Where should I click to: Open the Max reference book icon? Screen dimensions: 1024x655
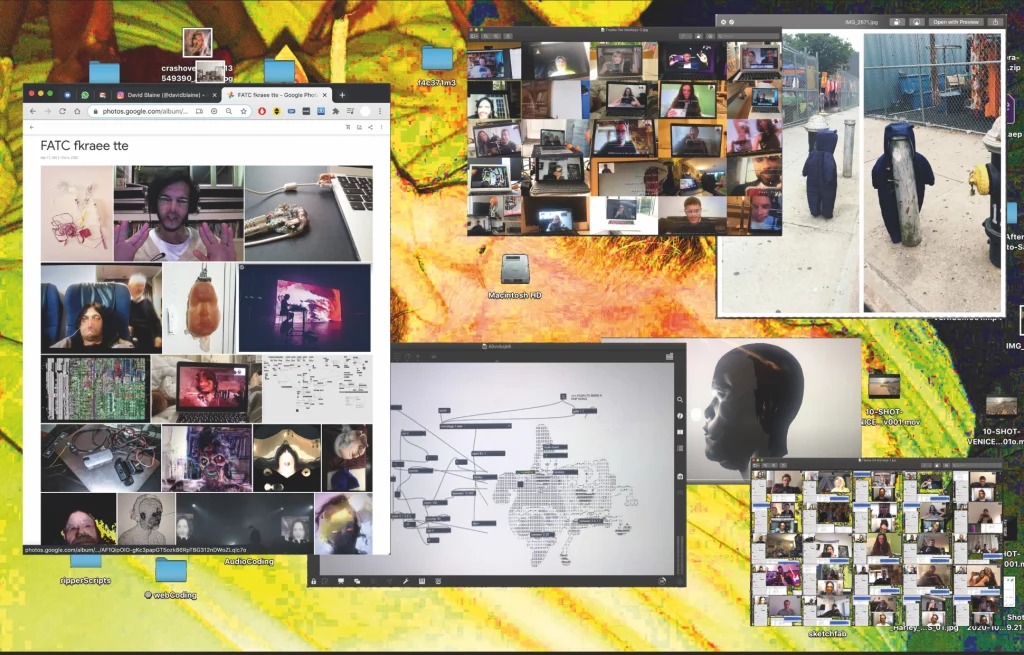pyautogui.click(x=680, y=432)
